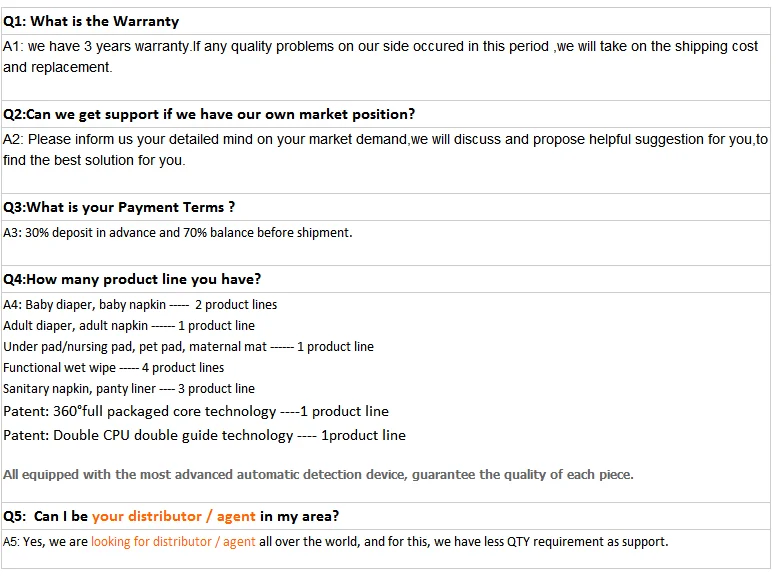Click the baby diaper product lines row

[x=140, y=304]
